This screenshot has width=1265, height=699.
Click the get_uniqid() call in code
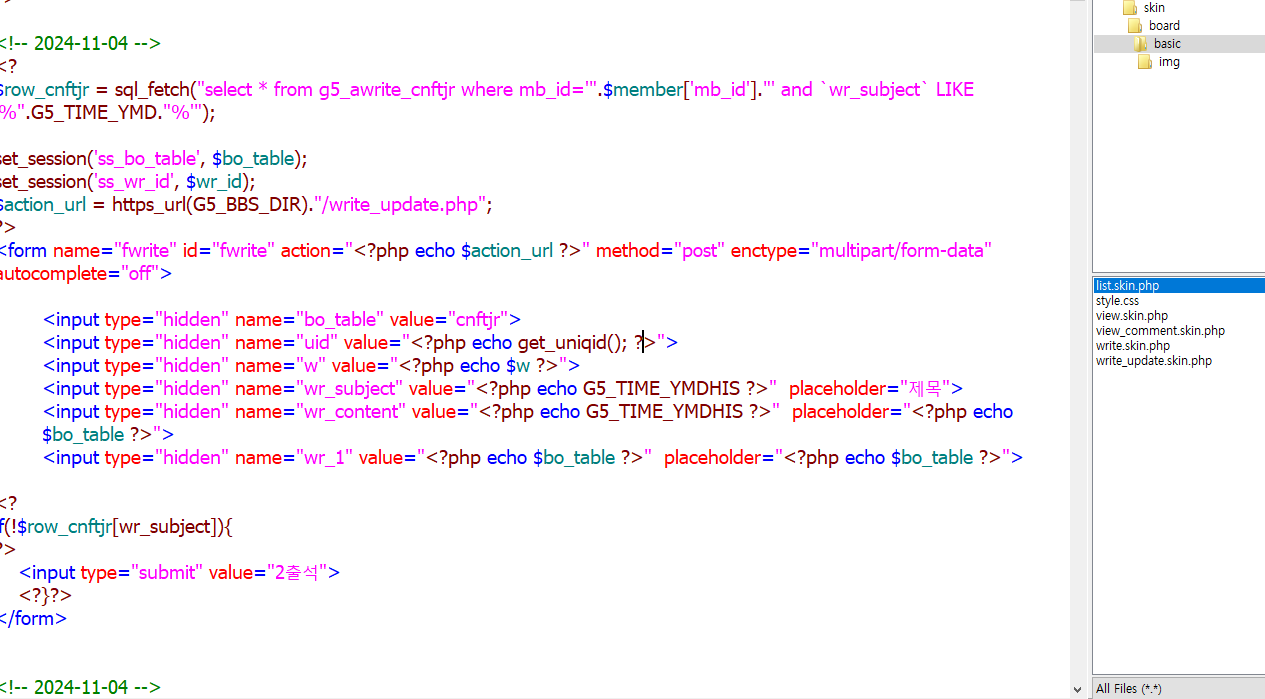tap(572, 343)
